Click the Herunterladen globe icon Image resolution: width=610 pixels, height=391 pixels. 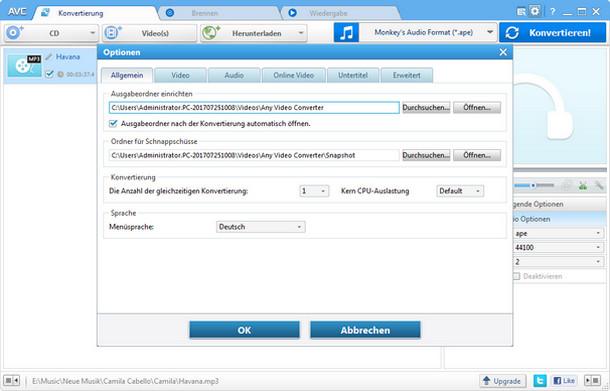211,33
